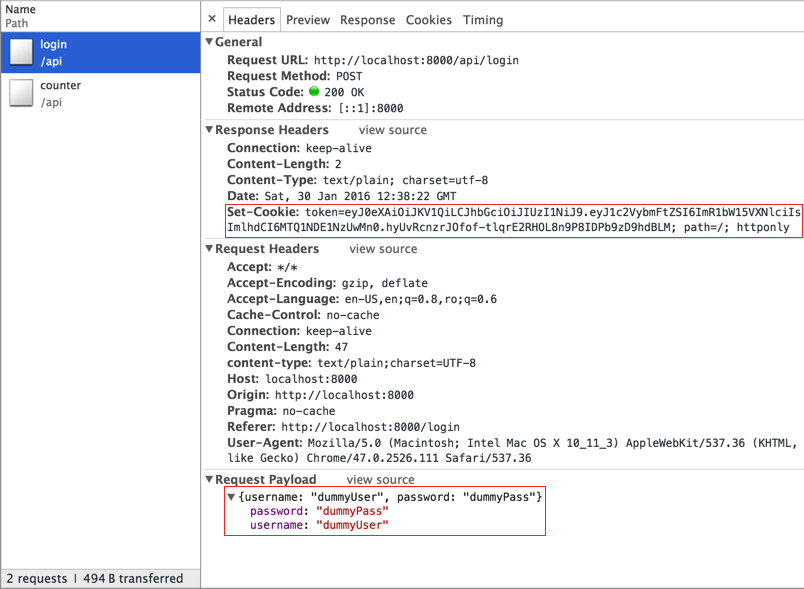Select the login request row
The width and height of the screenshot is (804, 589).
click(x=100, y=53)
